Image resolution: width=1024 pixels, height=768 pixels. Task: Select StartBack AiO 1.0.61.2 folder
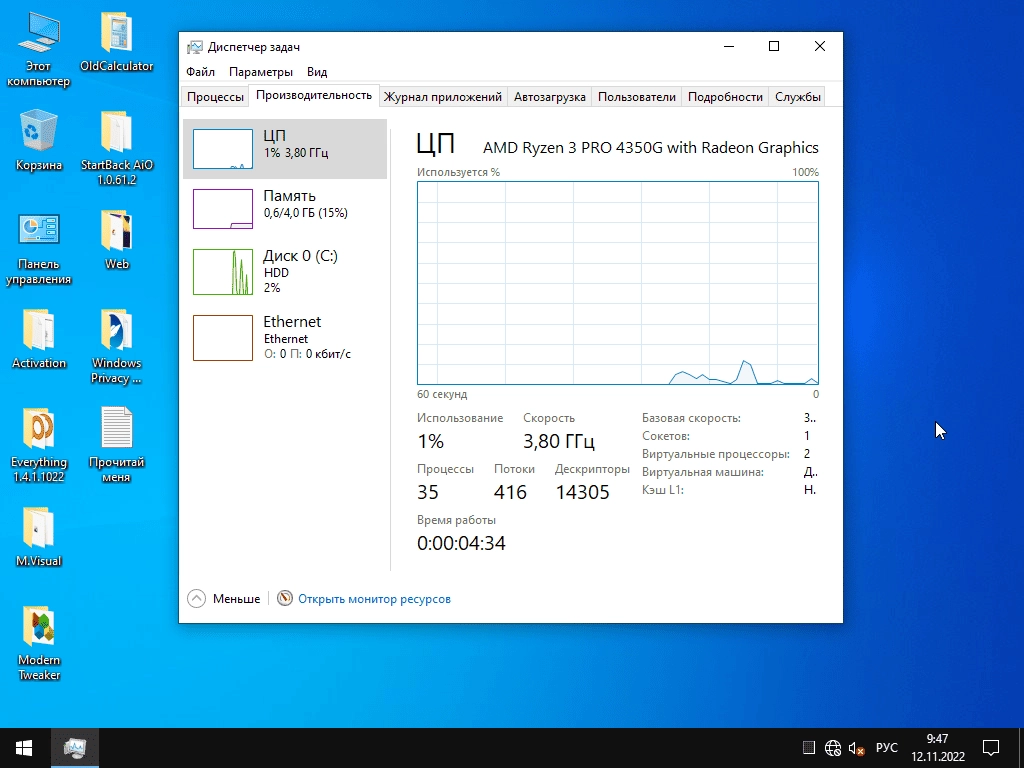(x=117, y=148)
